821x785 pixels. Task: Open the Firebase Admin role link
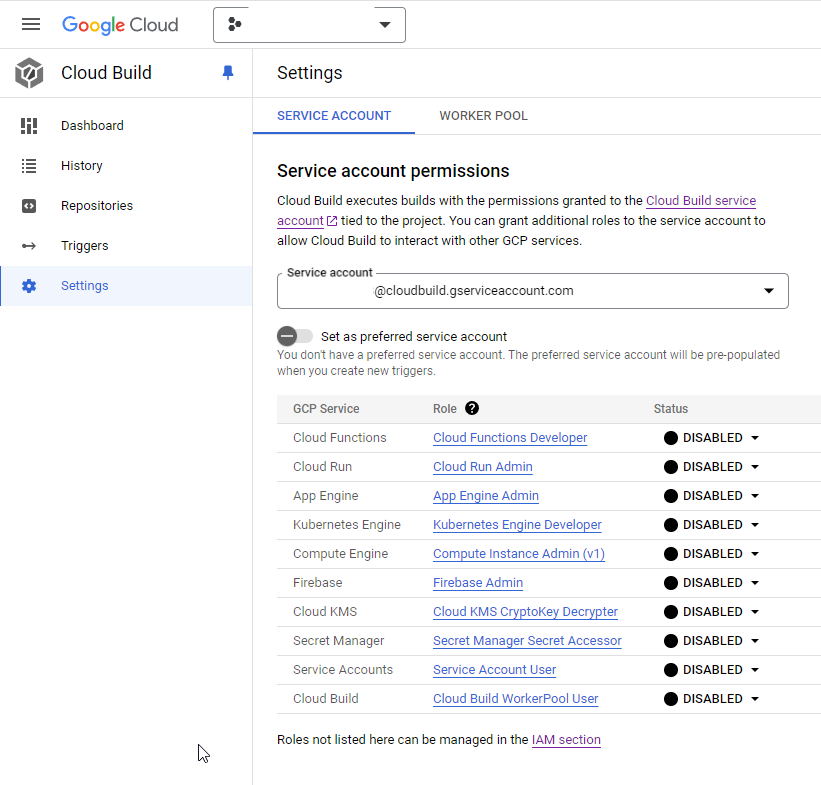click(478, 583)
